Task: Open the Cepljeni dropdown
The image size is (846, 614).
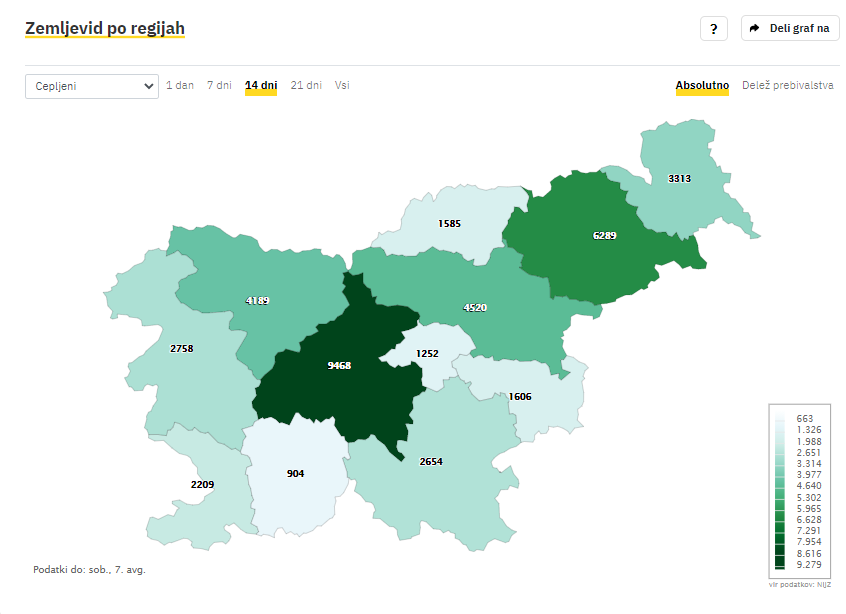Action: pos(92,86)
